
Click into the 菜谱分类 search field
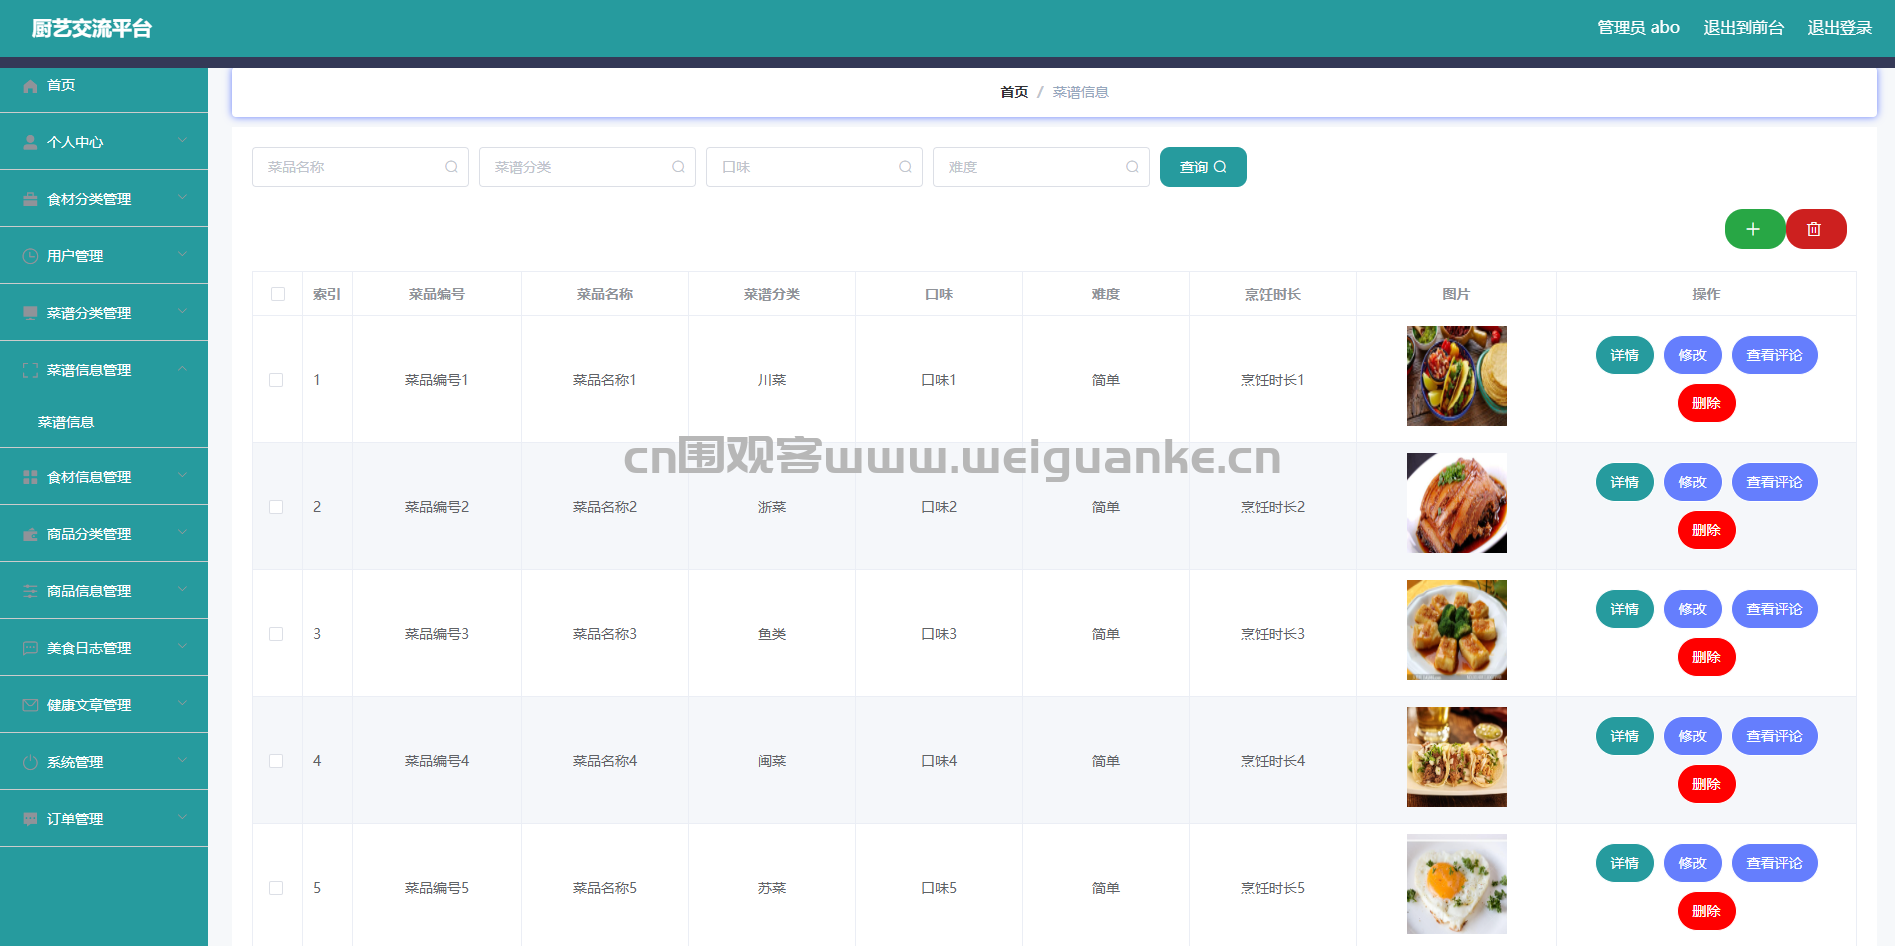(x=587, y=167)
